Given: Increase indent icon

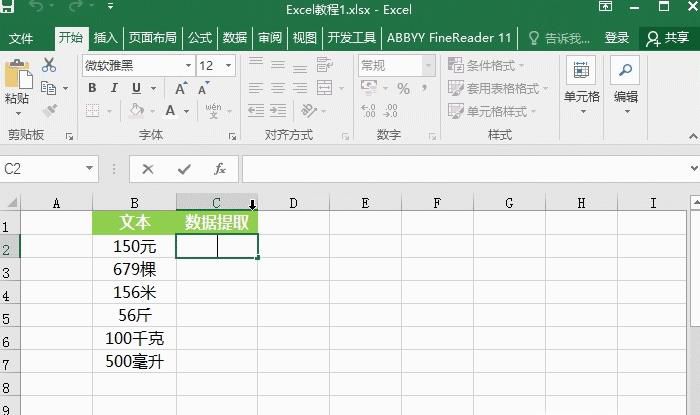Looking at the screenshot, I should pyautogui.click(x=278, y=110).
